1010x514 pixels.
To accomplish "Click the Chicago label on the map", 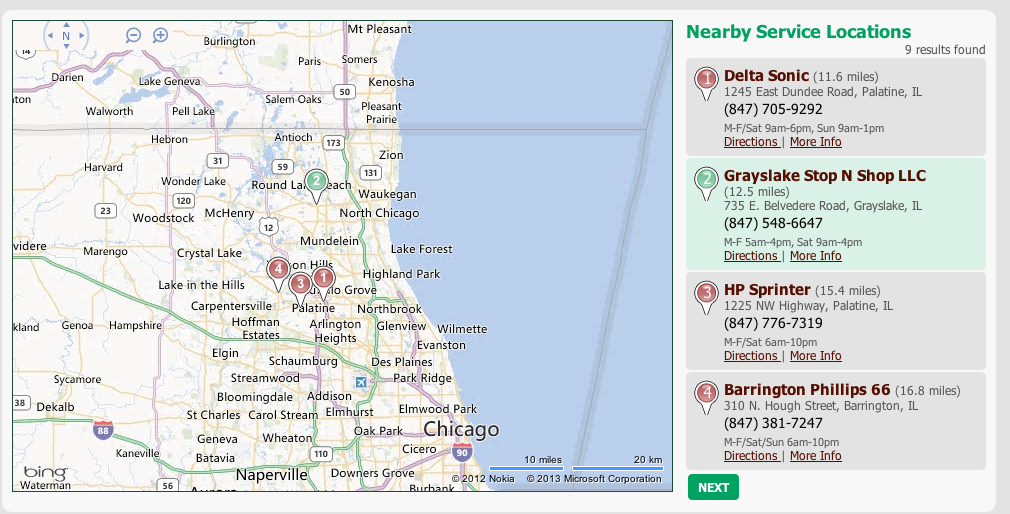I will pyautogui.click(x=461, y=429).
